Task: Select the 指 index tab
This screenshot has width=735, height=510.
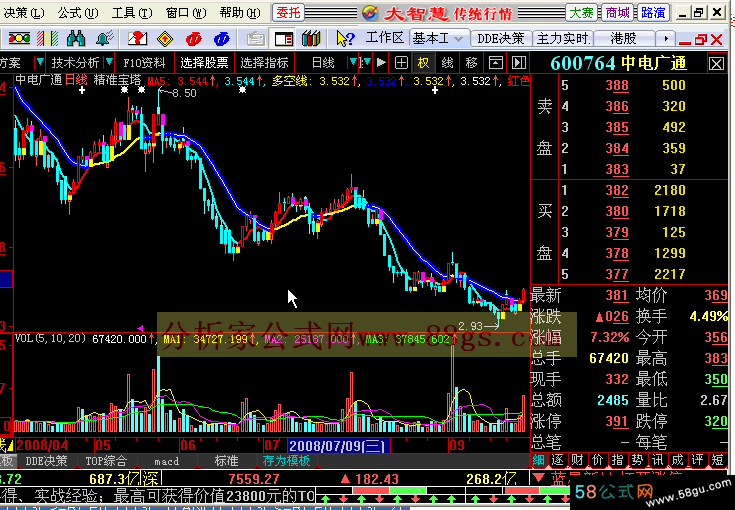Action: pos(618,460)
